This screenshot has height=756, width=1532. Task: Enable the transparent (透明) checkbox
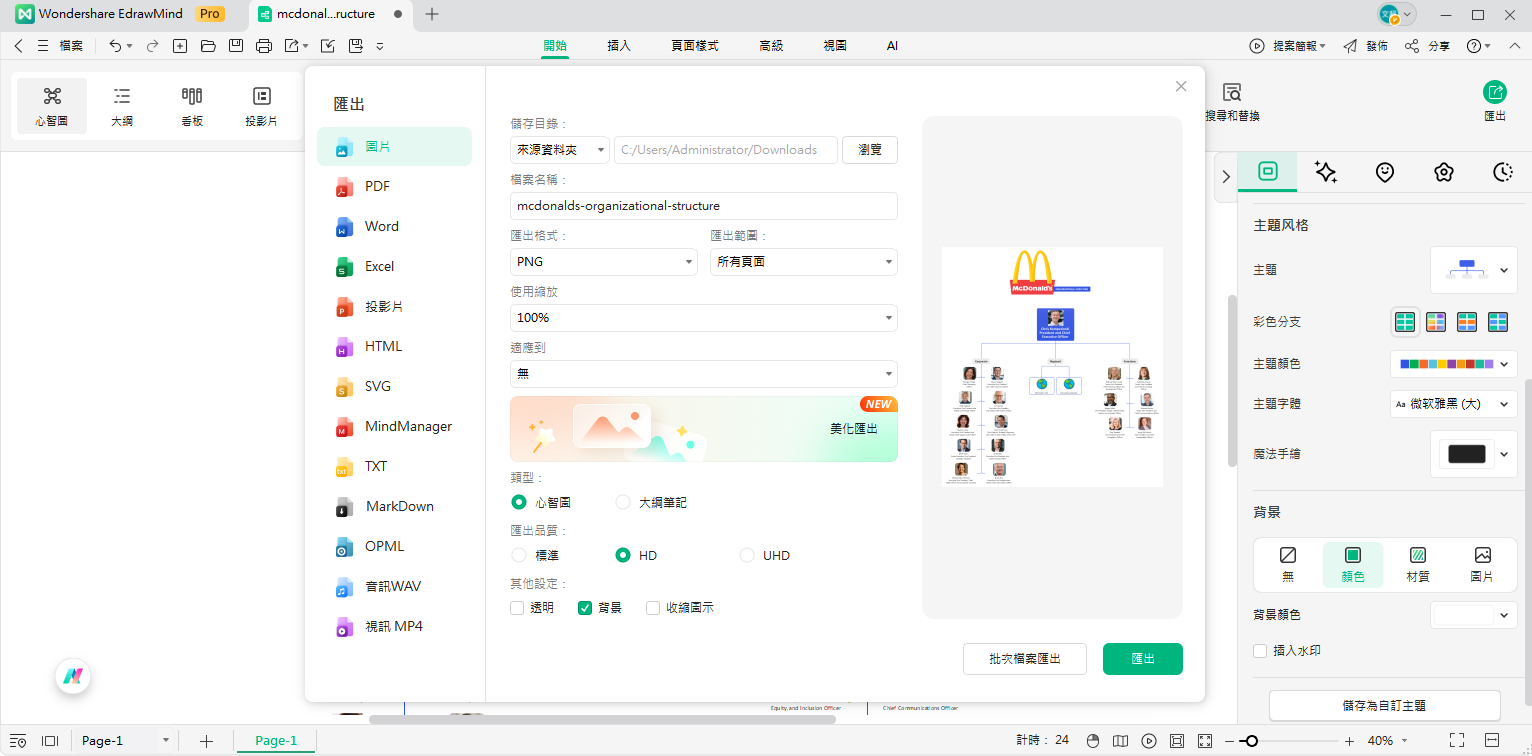(x=517, y=608)
